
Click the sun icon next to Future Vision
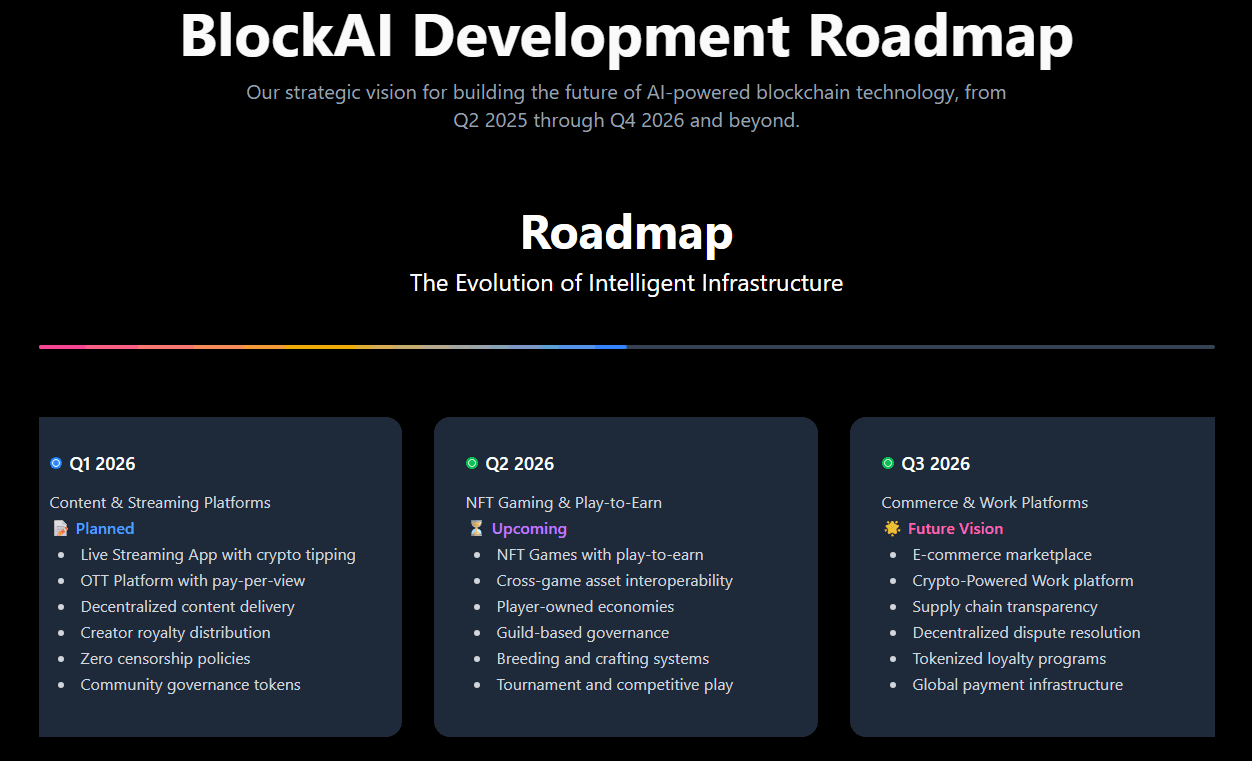point(891,527)
